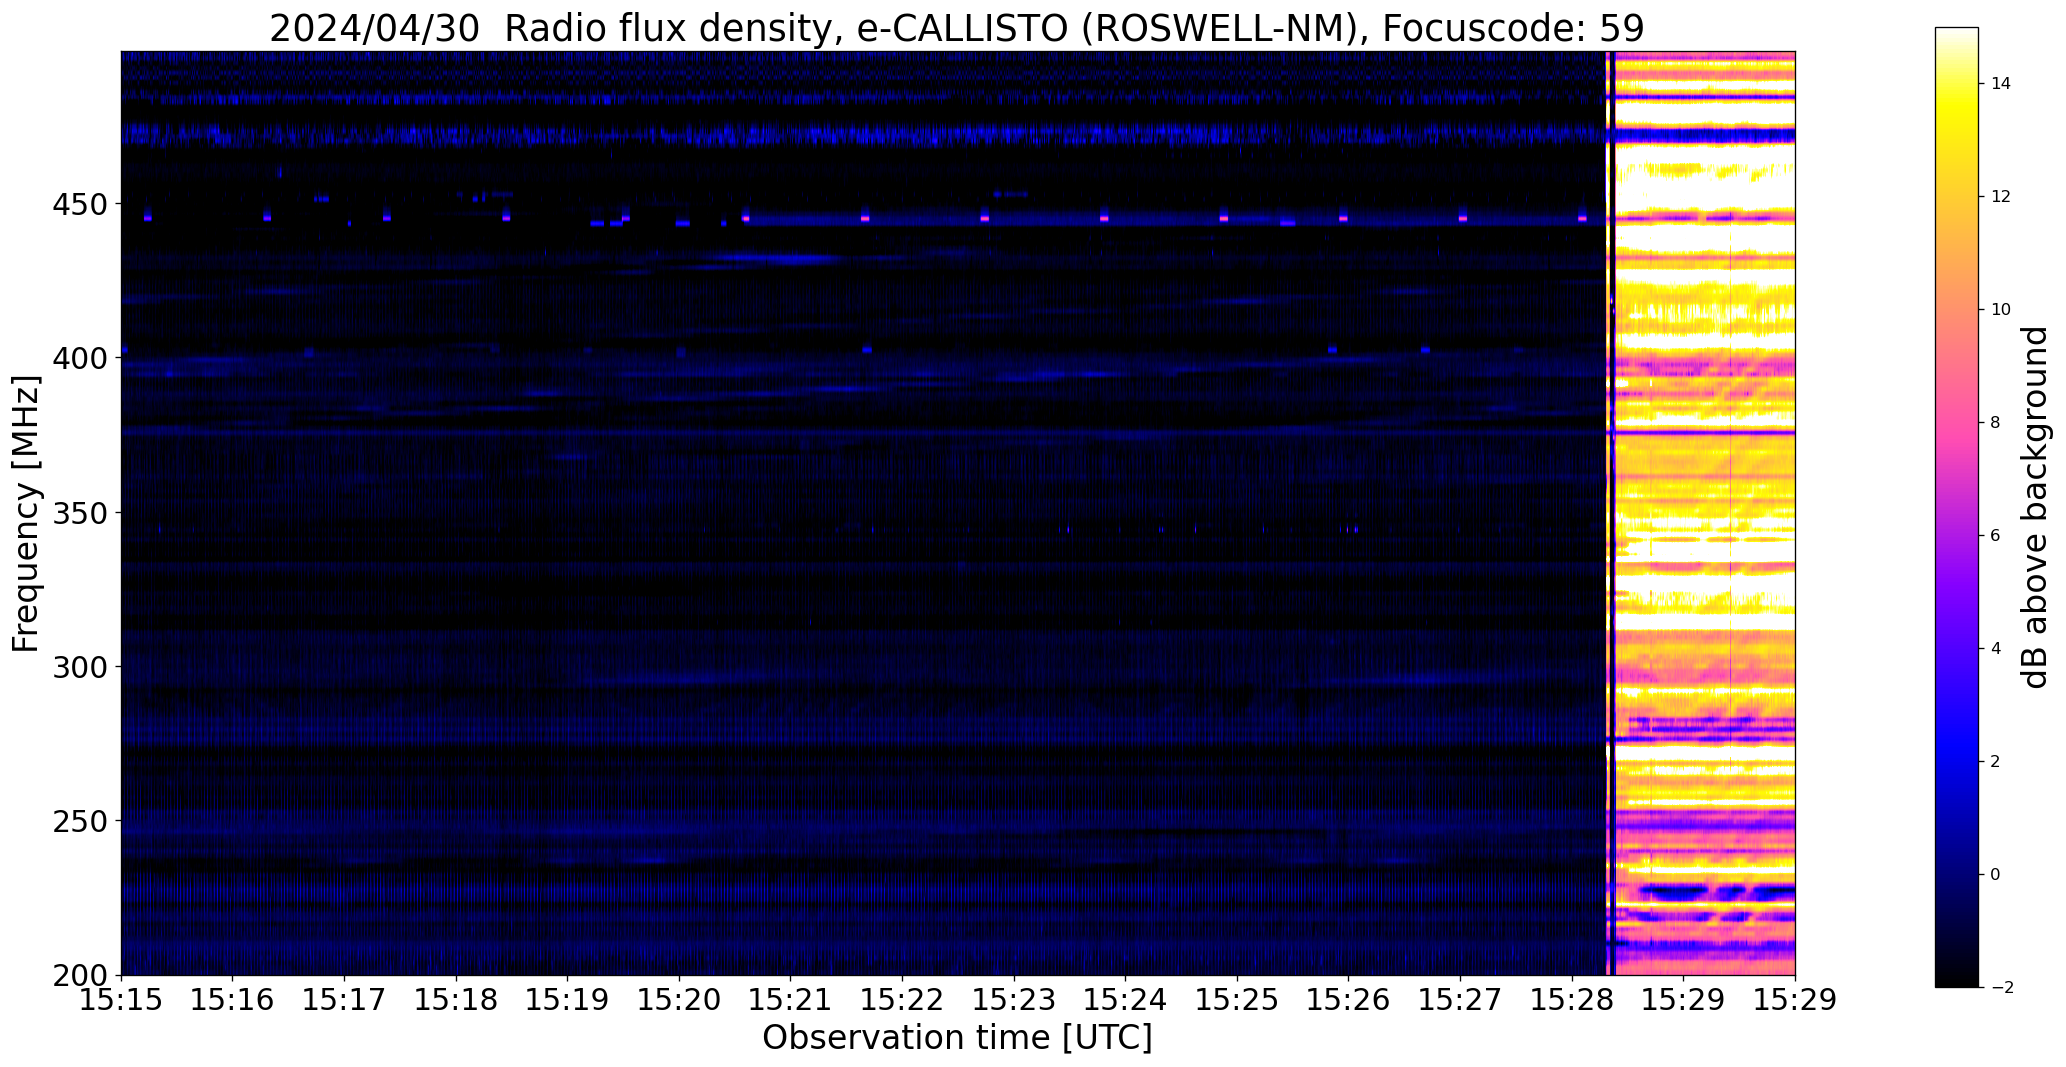The image size is (2066, 1067).
Task: Click the 15:19 time tick label
Action: [568, 1001]
